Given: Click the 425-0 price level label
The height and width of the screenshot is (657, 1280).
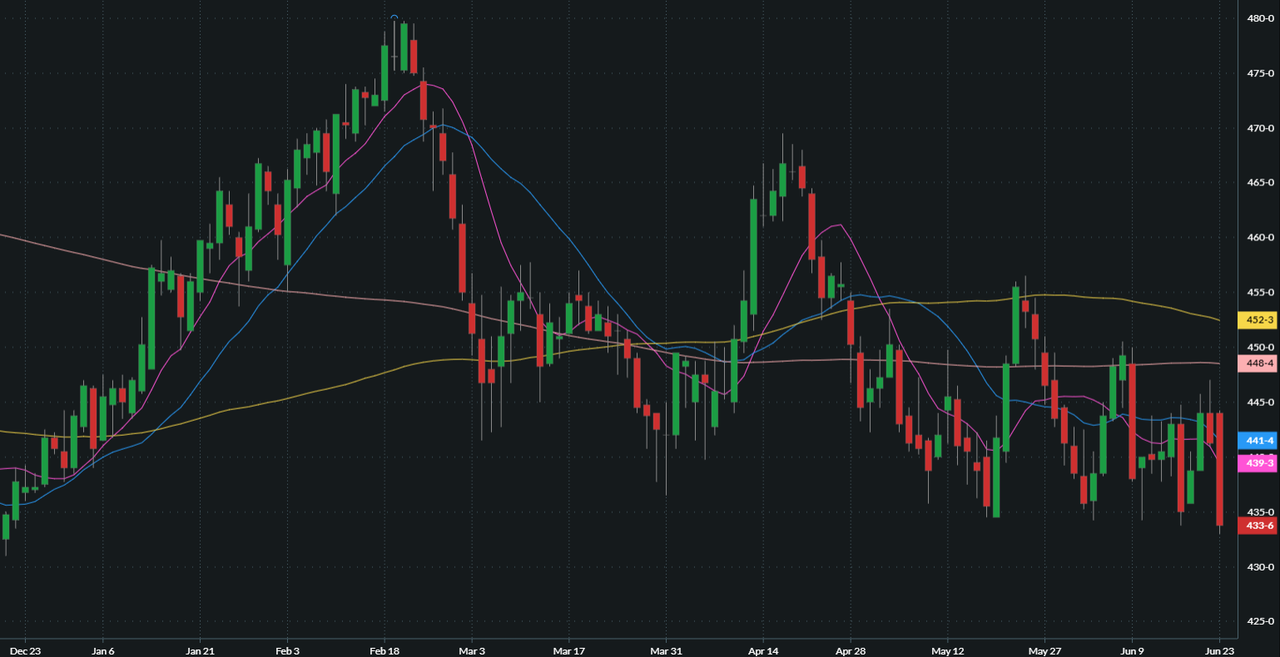Looking at the screenshot, I should click(1259, 621).
